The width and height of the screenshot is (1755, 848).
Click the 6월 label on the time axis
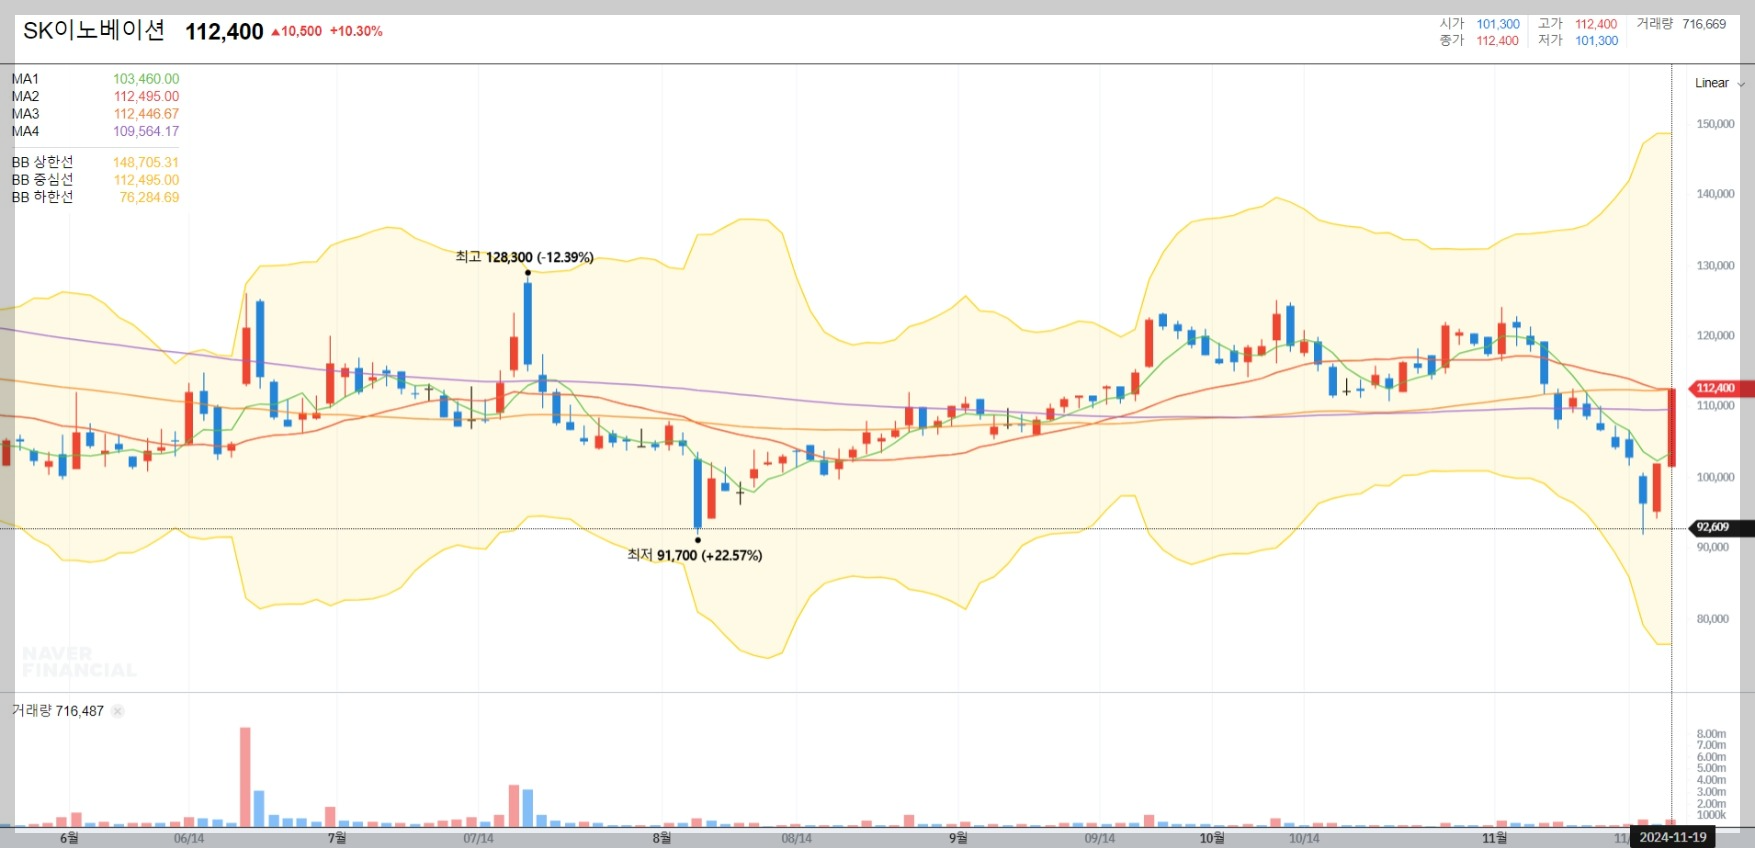(69, 838)
